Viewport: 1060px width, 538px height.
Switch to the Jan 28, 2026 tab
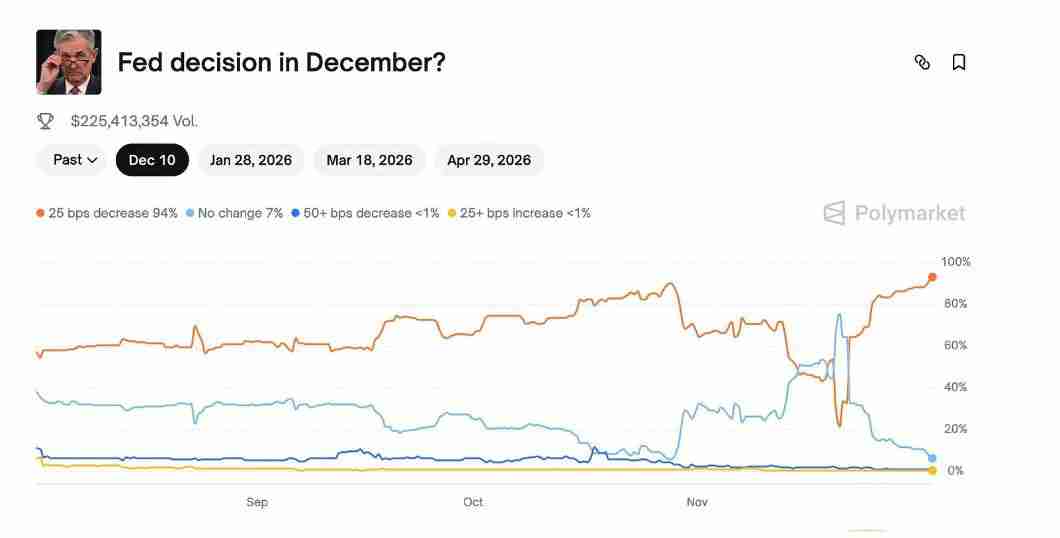(251, 160)
